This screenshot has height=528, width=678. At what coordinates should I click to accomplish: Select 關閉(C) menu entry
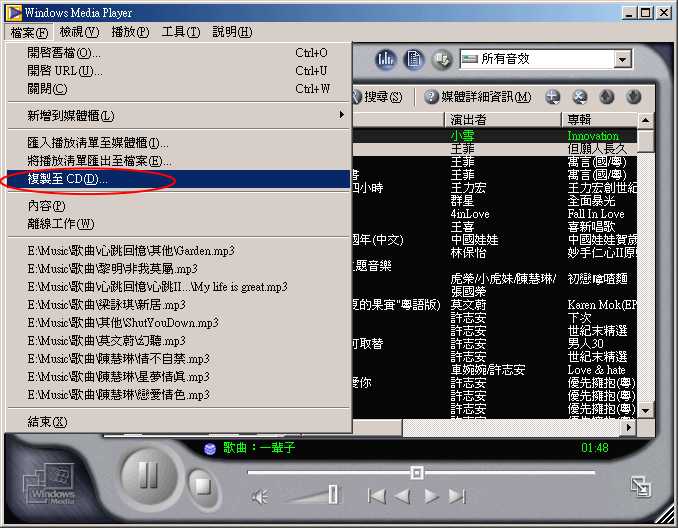[179, 89]
